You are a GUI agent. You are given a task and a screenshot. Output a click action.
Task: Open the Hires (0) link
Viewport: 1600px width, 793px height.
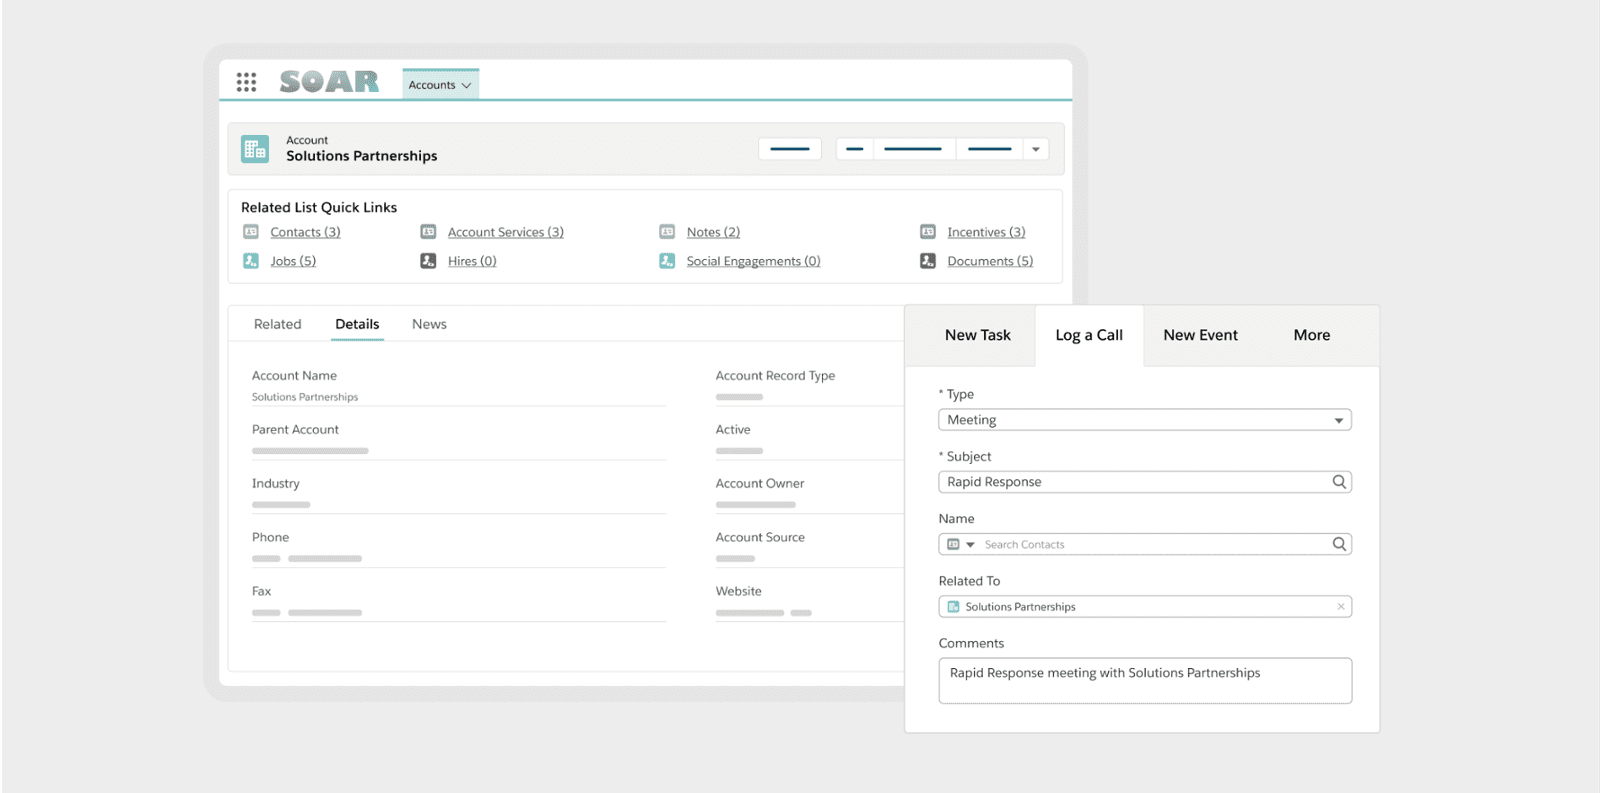pos(472,261)
